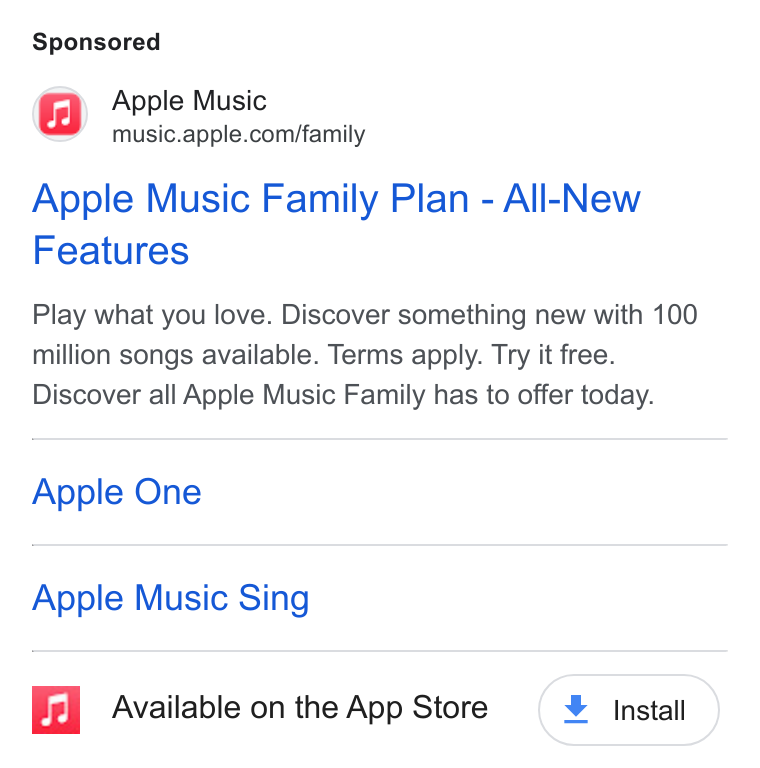The image size is (760, 768).
Task: Click the Sponsored label
Action: [96, 42]
